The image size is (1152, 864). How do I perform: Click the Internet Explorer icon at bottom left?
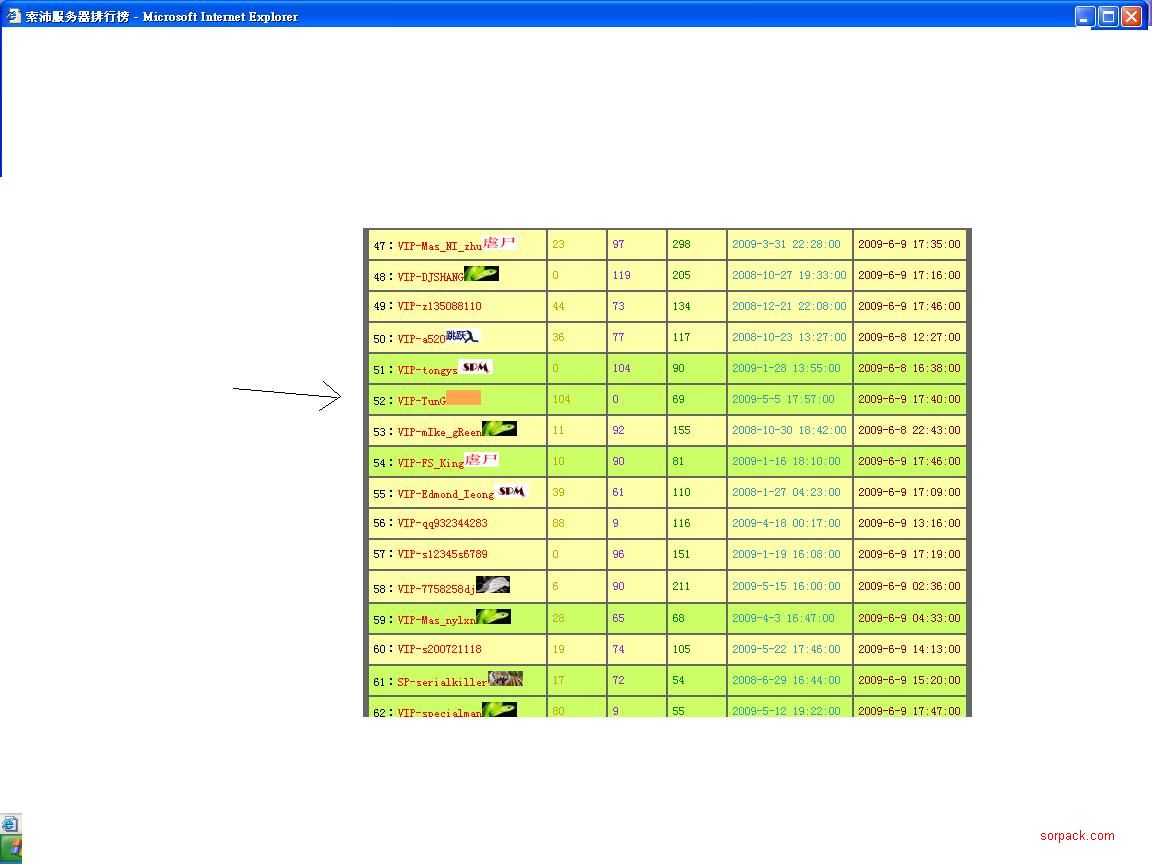9,824
